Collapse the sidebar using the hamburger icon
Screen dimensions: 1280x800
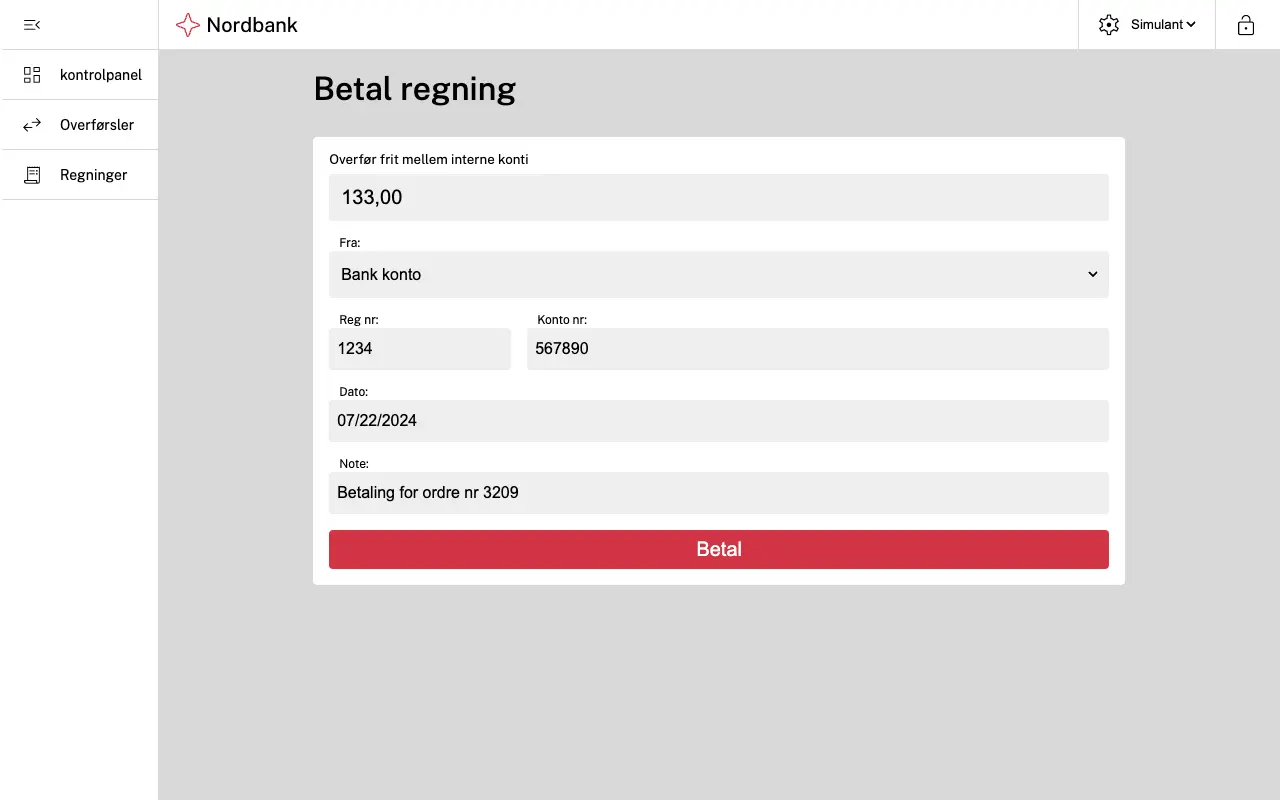click(31, 24)
